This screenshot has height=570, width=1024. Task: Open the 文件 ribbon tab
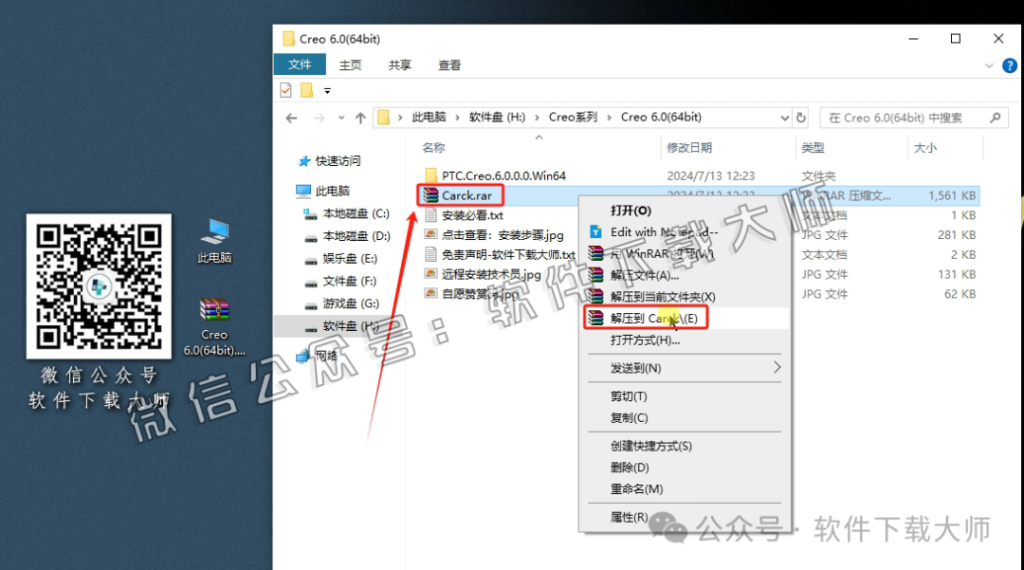299,65
